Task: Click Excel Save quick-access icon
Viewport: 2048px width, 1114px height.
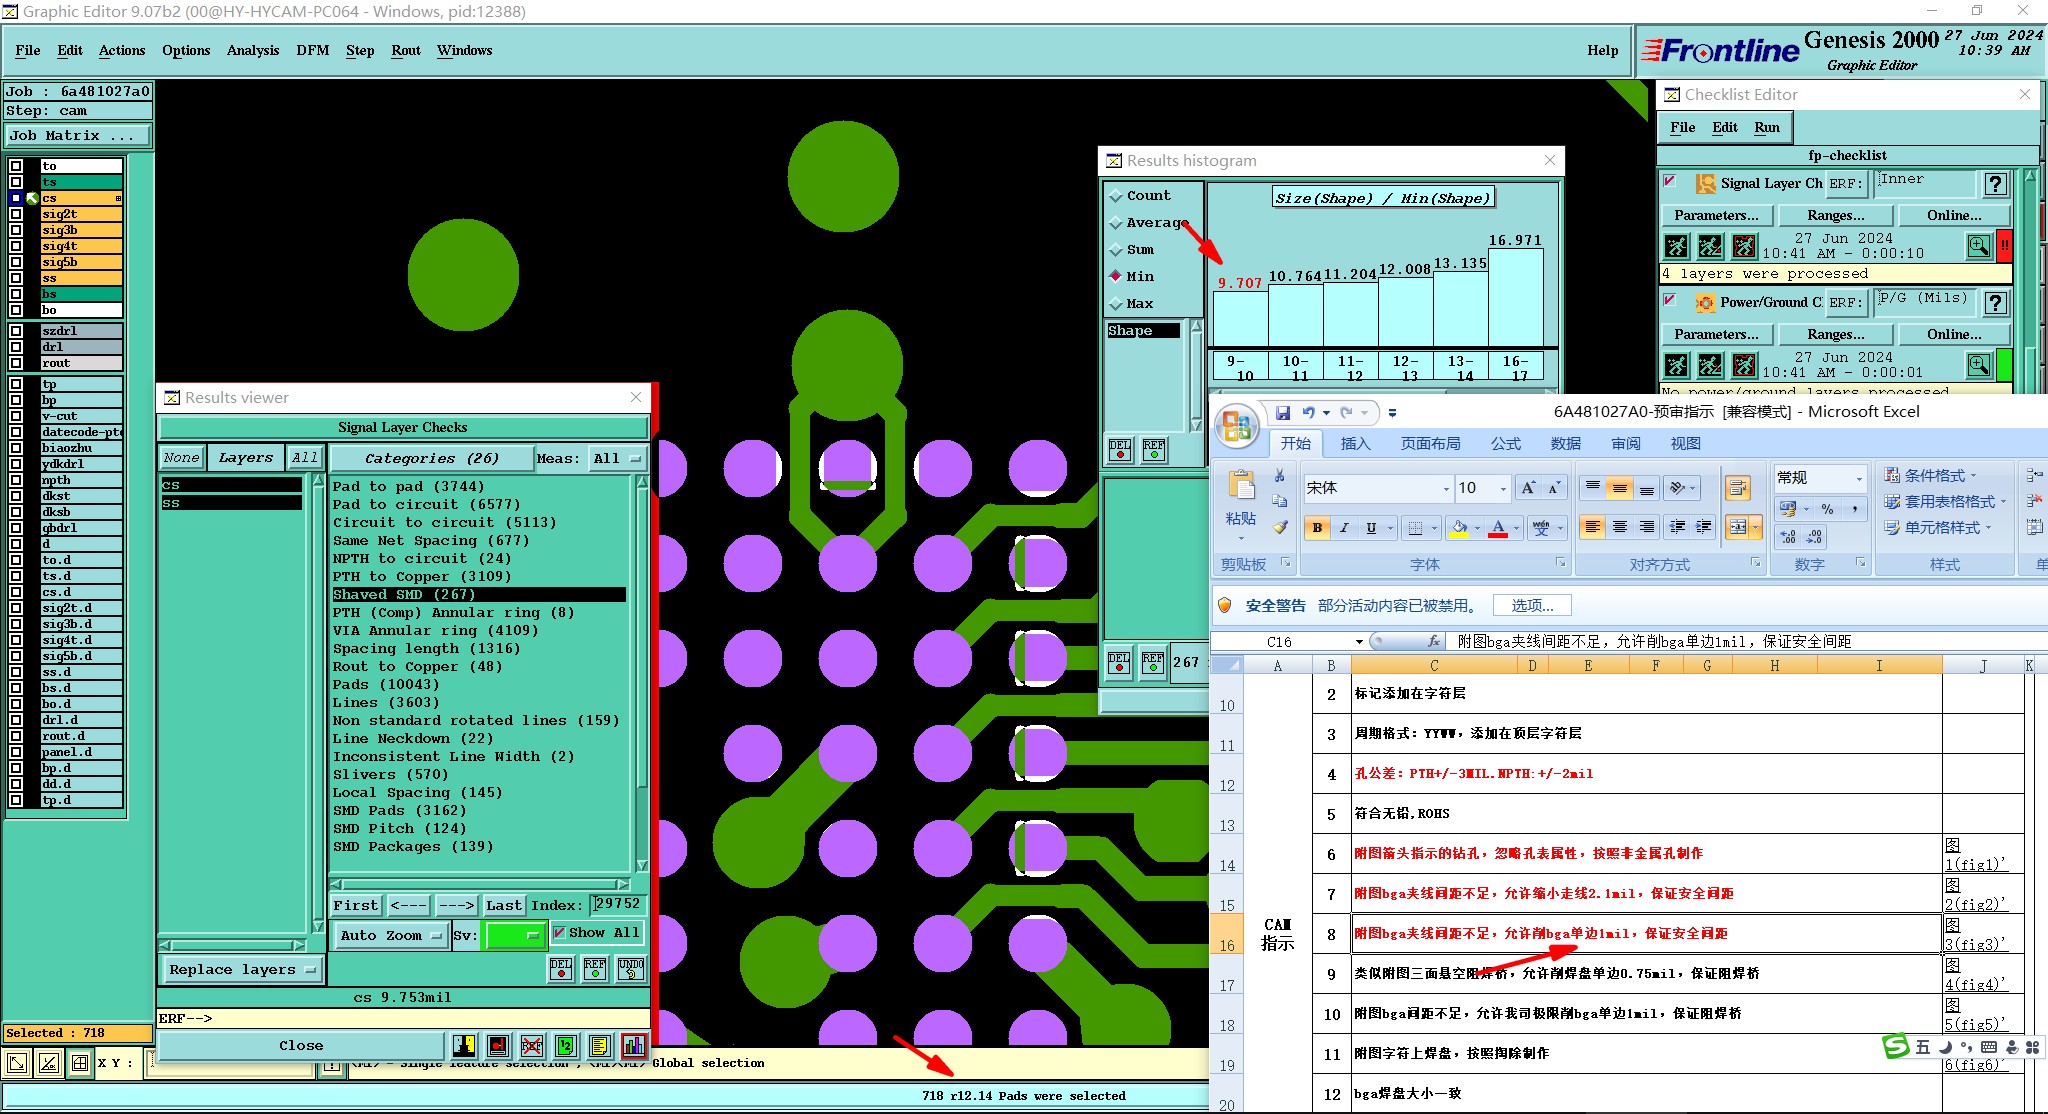Action: coord(1283,412)
